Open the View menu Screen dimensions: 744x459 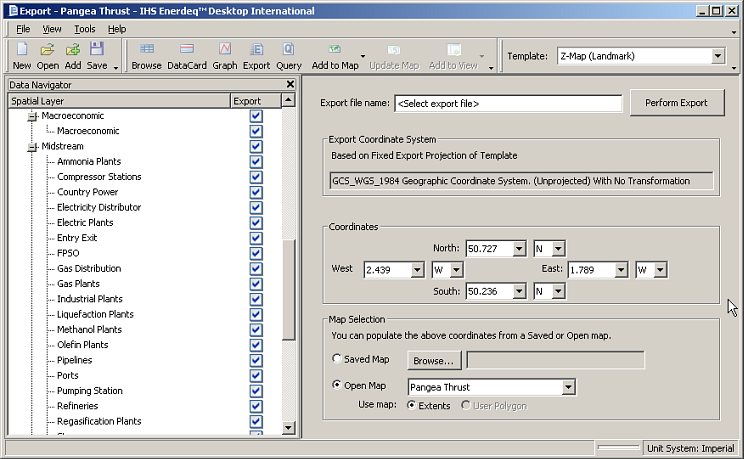[x=52, y=29]
